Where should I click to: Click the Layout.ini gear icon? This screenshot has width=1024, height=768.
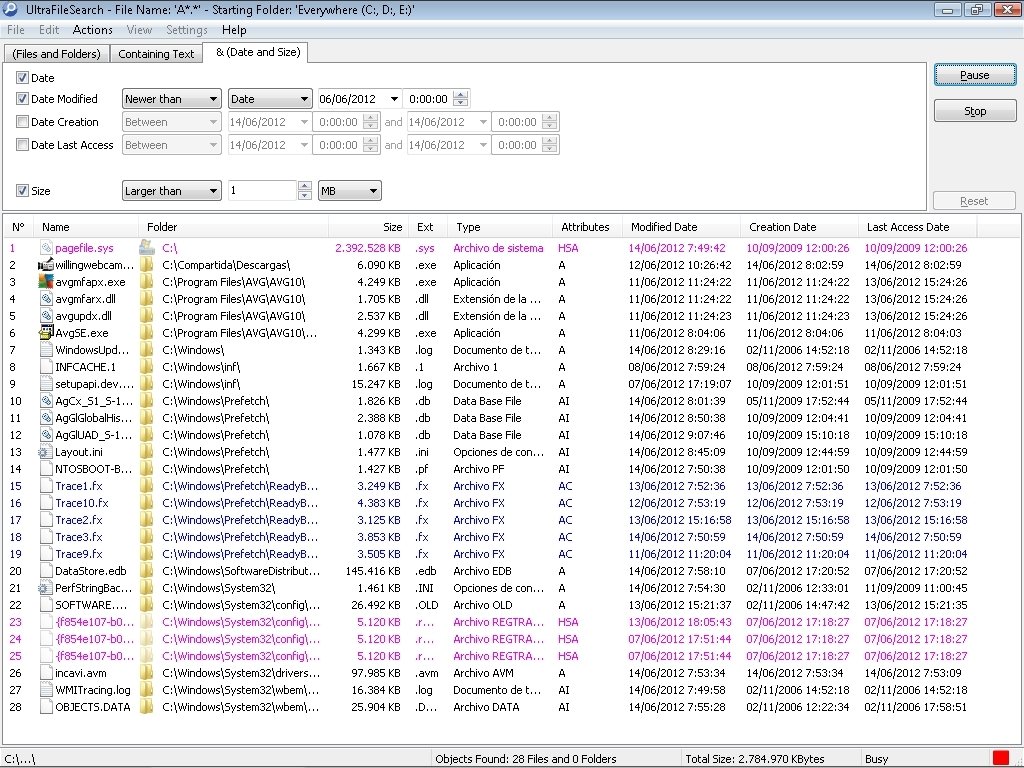(44, 452)
